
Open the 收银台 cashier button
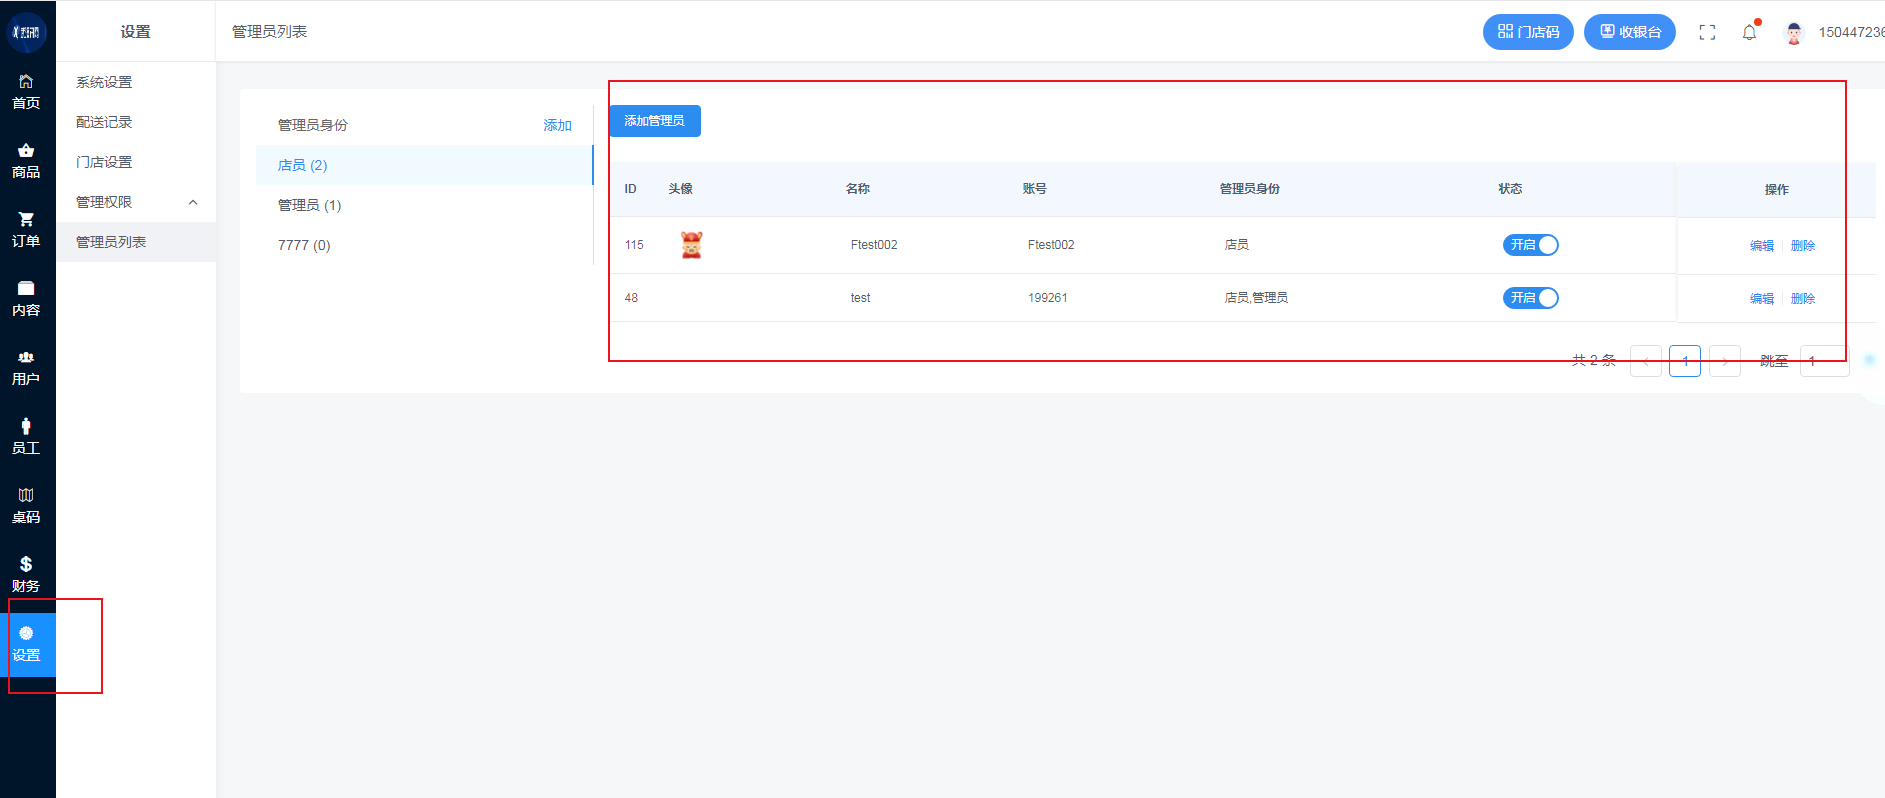(x=1630, y=32)
